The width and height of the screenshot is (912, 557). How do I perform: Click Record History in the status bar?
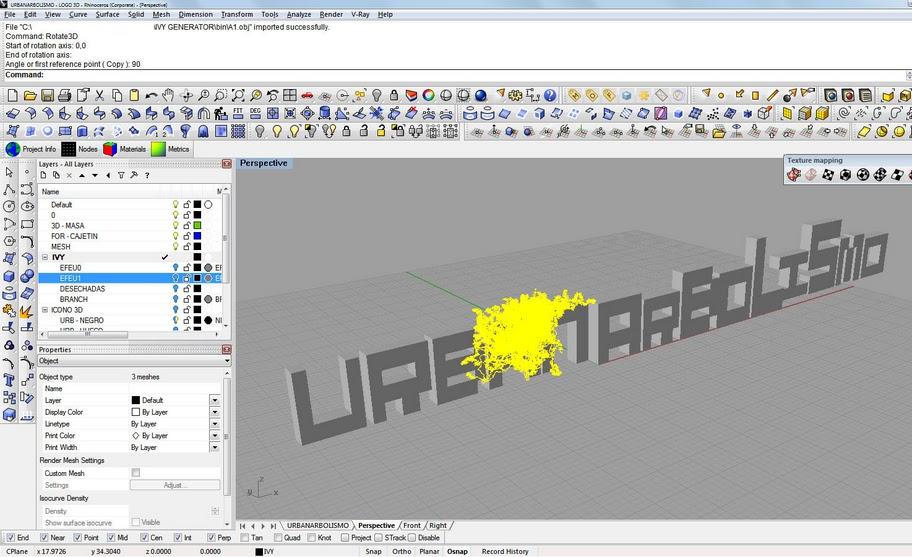coord(505,551)
